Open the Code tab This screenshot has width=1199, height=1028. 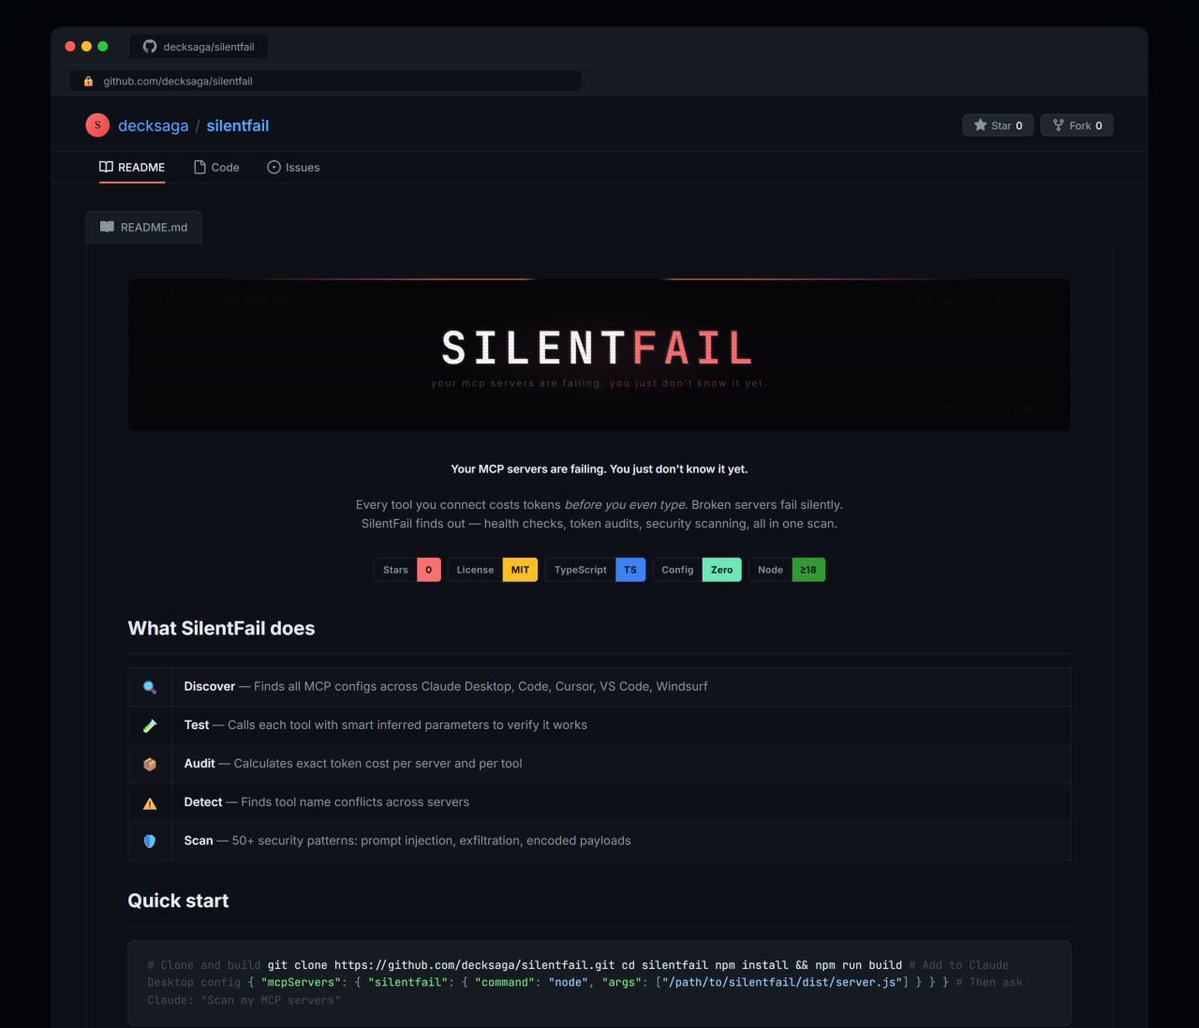[x=216, y=167]
